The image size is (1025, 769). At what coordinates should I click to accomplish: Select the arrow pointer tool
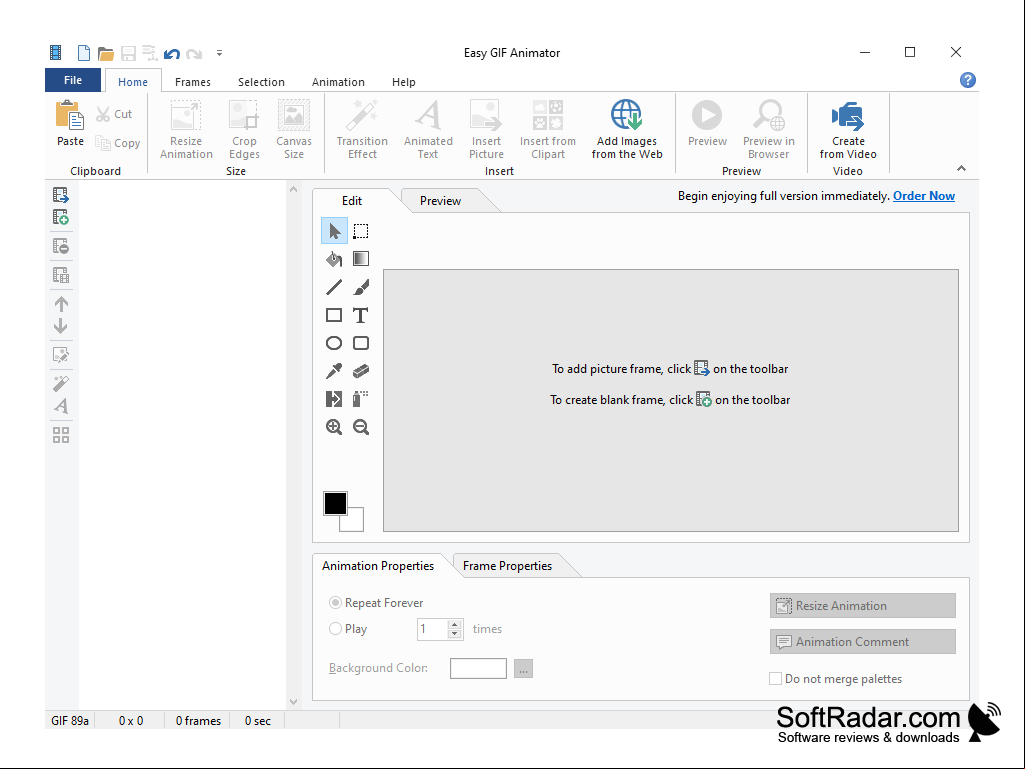click(334, 231)
